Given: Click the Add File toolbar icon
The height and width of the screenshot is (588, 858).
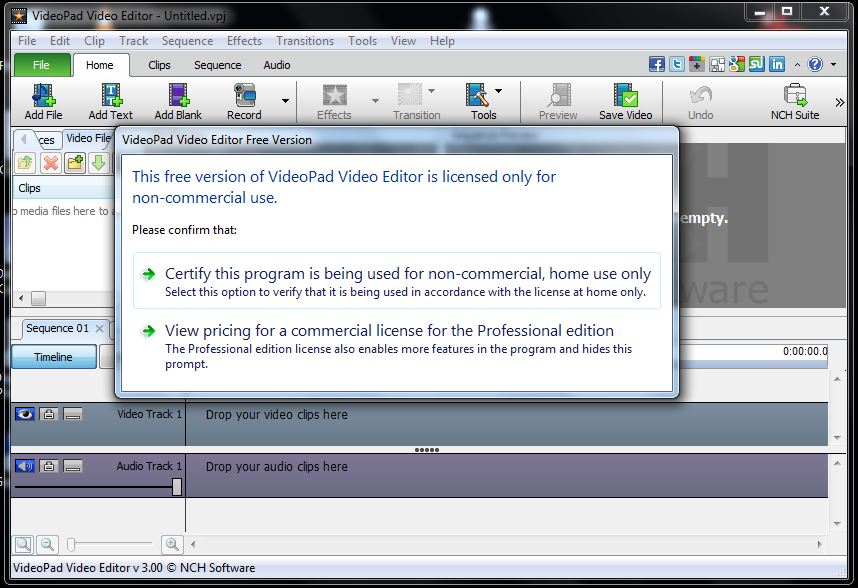Looking at the screenshot, I should click(43, 101).
